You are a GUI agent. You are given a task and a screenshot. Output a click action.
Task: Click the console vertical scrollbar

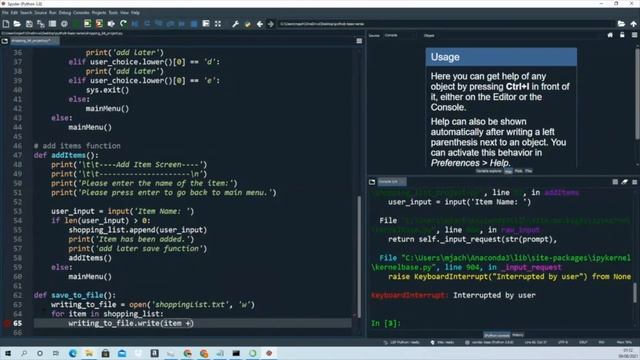(635, 292)
